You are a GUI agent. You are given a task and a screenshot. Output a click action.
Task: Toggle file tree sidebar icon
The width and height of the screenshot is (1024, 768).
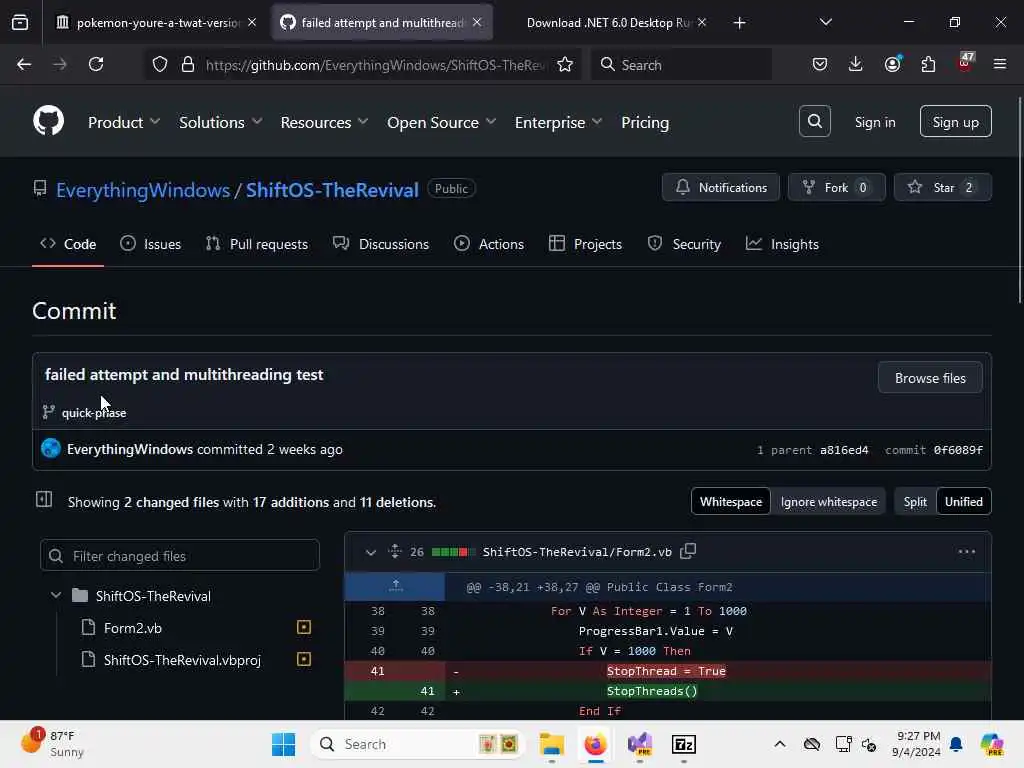click(44, 500)
